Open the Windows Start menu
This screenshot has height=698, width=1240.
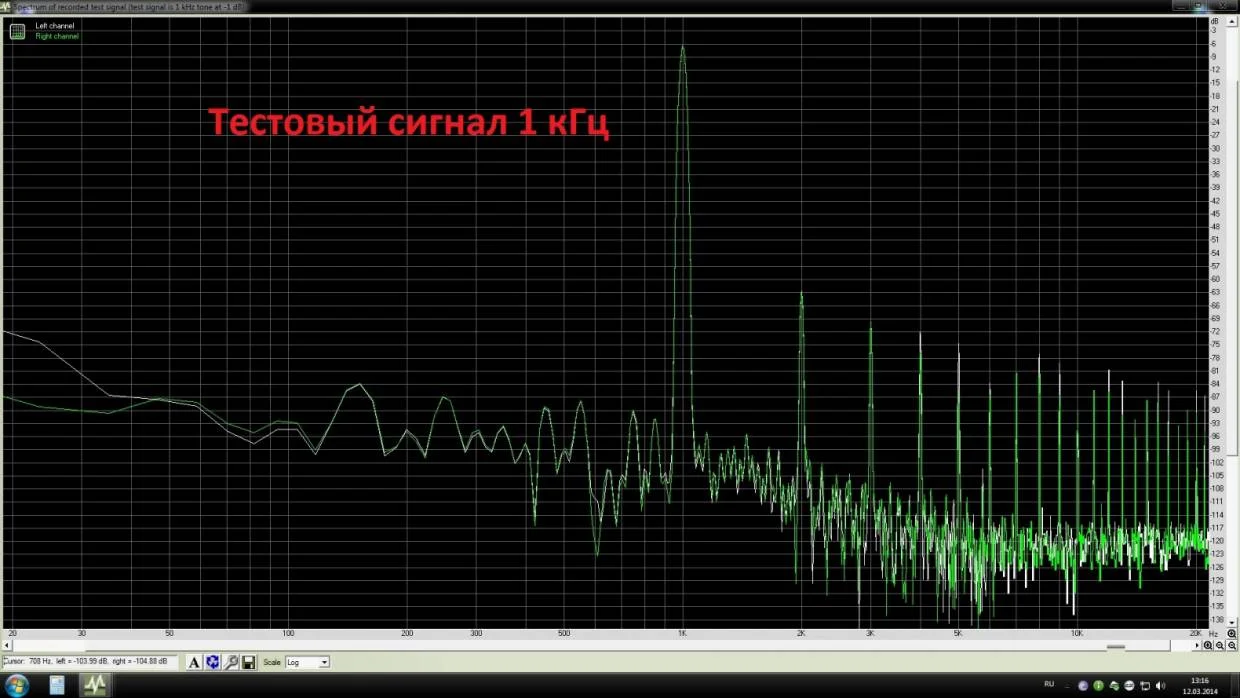coord(17,685)
